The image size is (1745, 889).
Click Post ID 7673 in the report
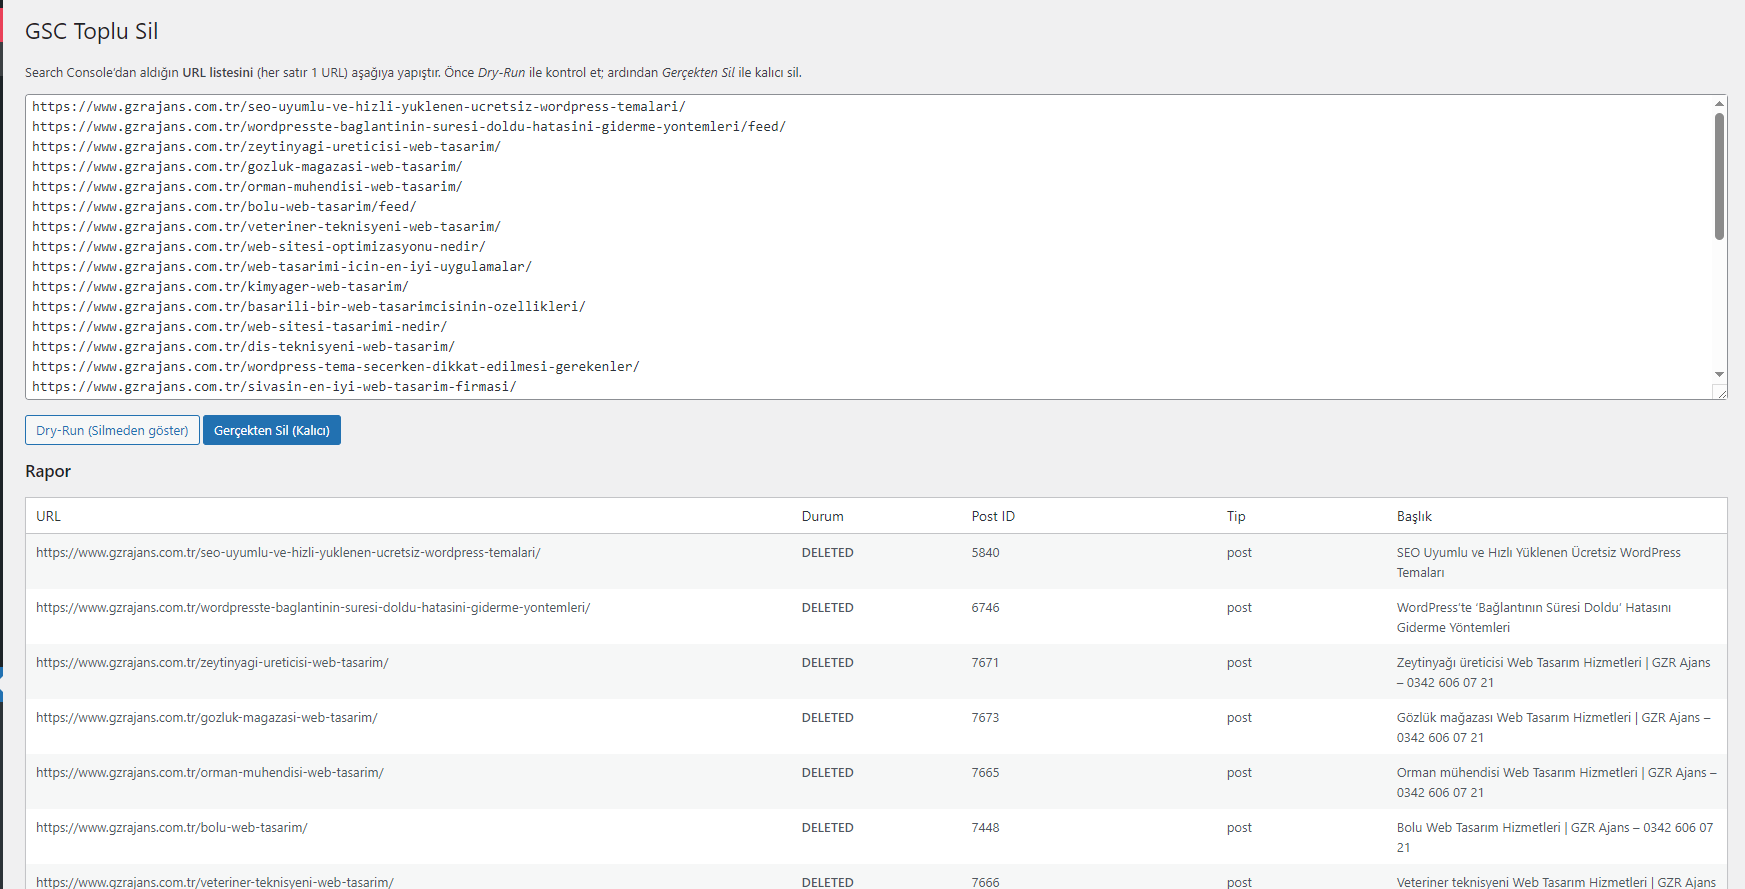986,717
